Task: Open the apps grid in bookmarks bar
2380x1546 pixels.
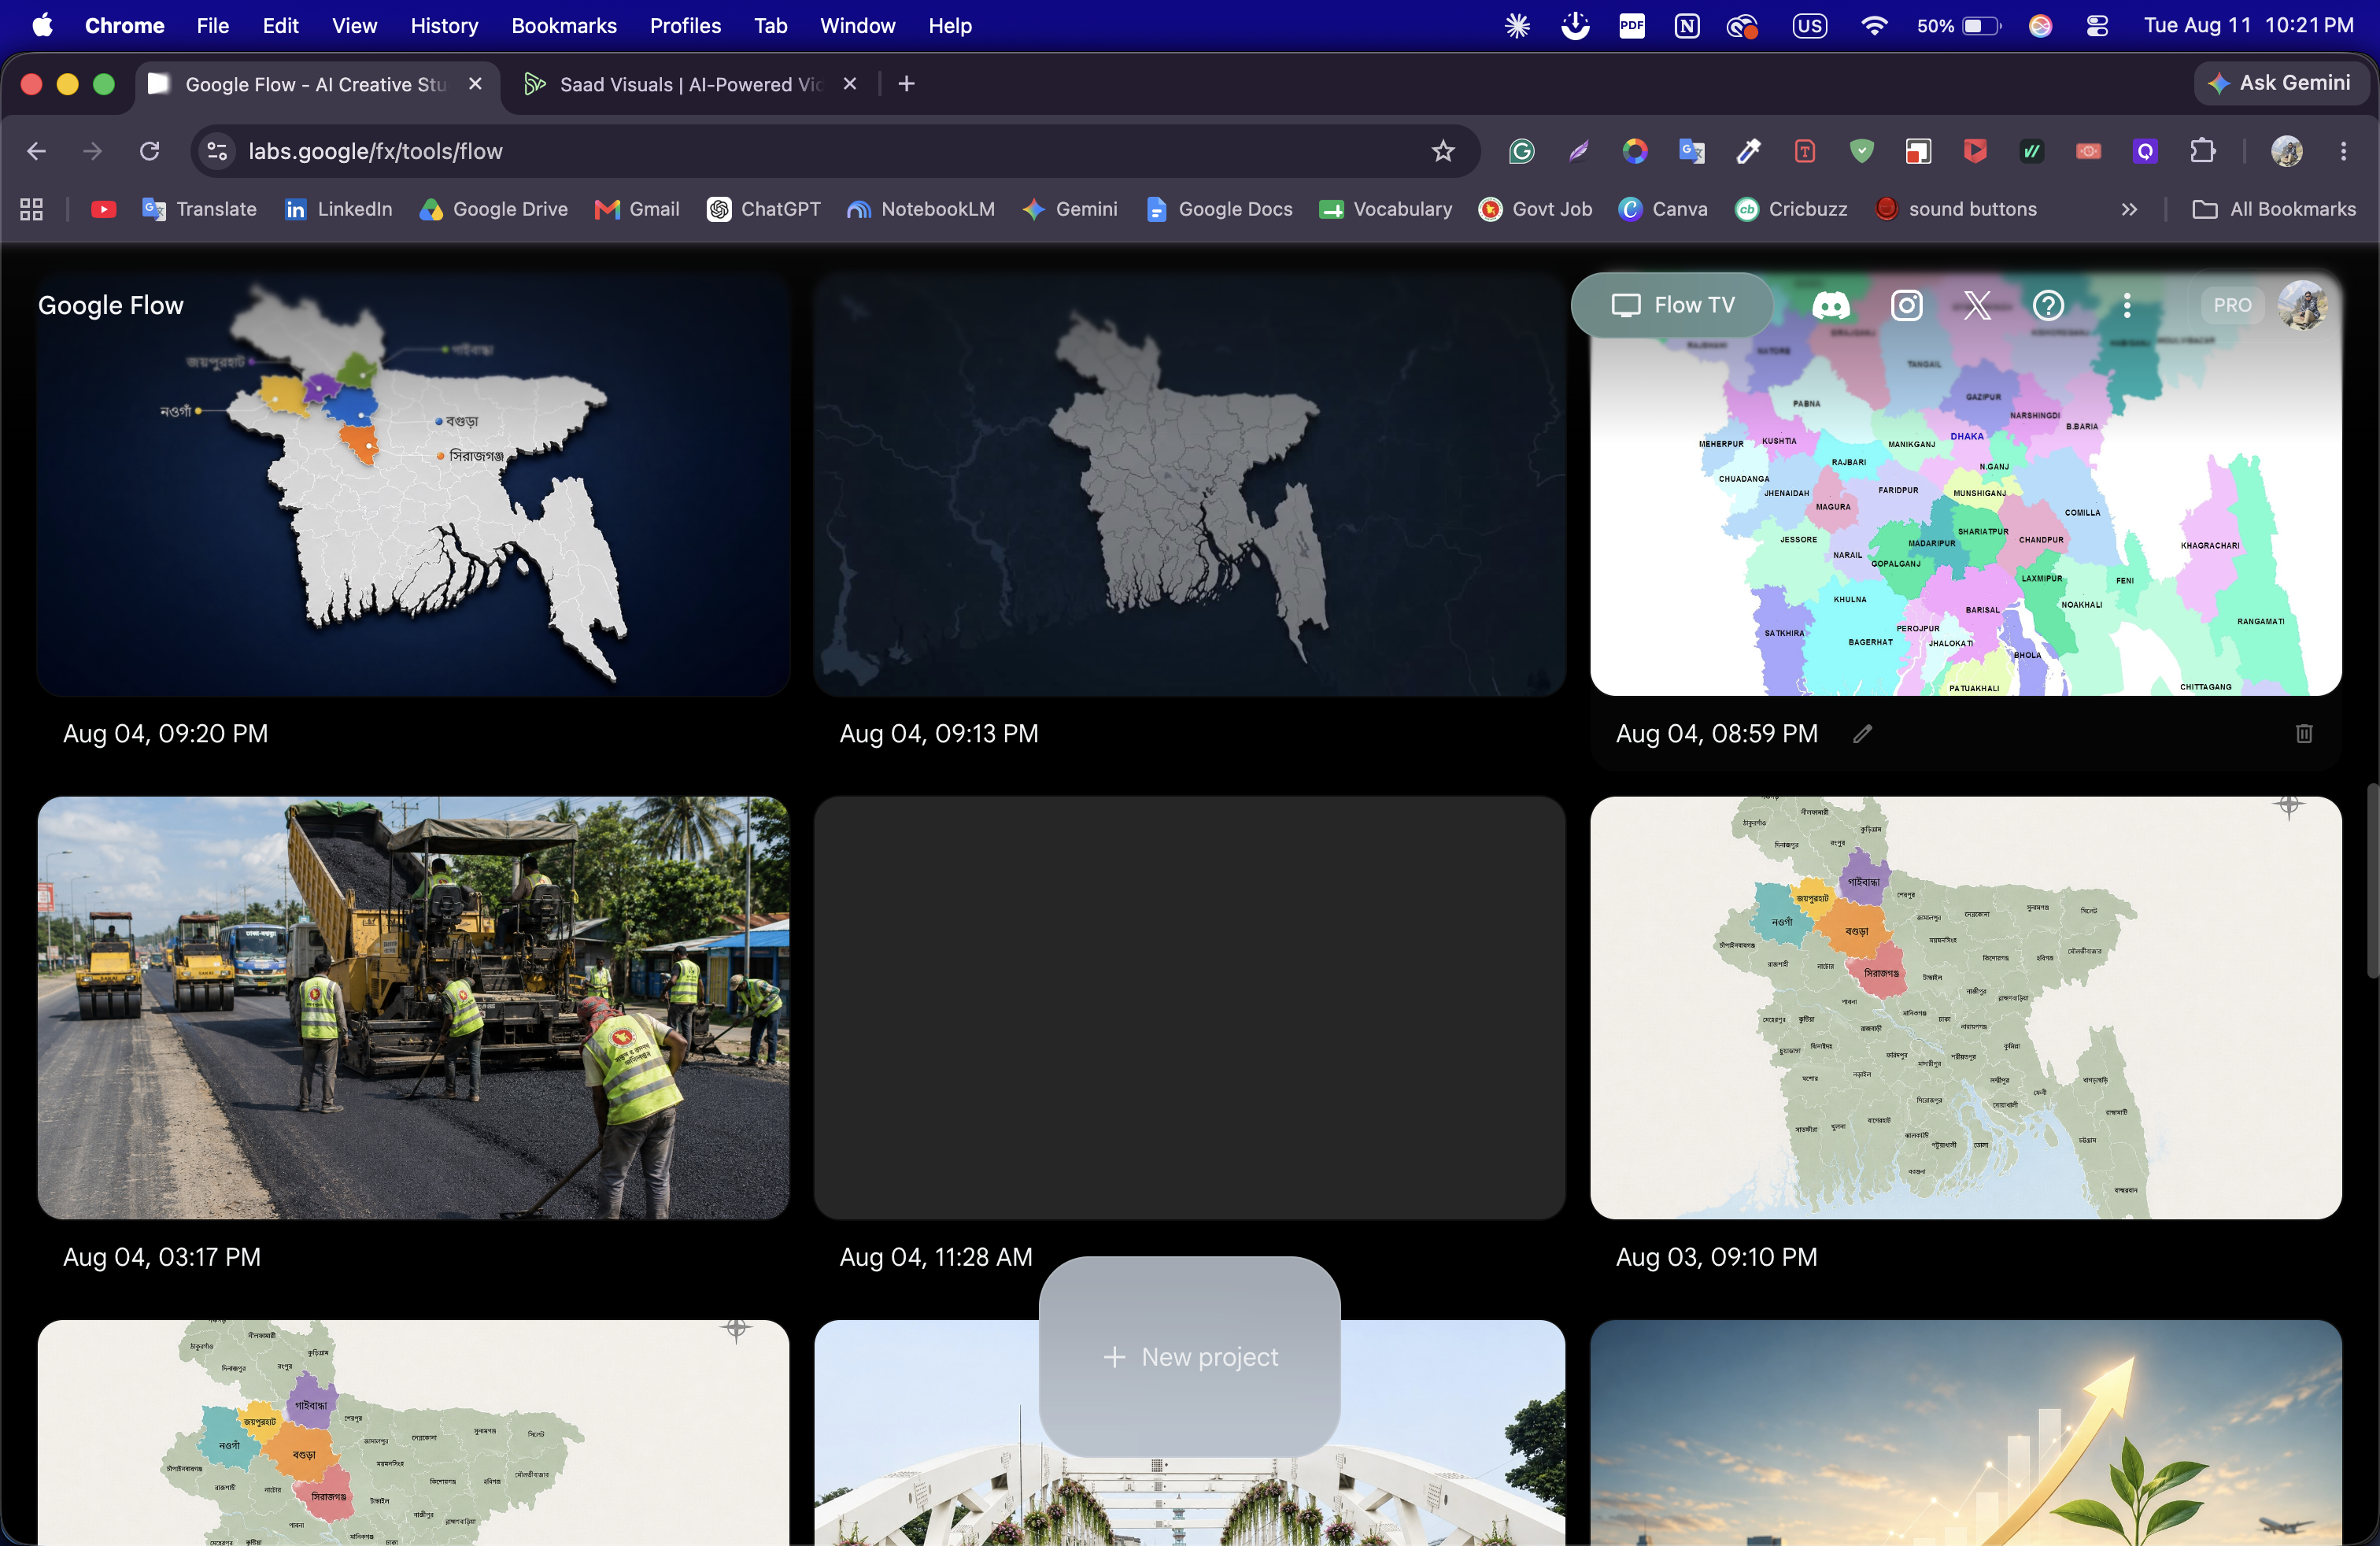Action: tap(31, 209)
